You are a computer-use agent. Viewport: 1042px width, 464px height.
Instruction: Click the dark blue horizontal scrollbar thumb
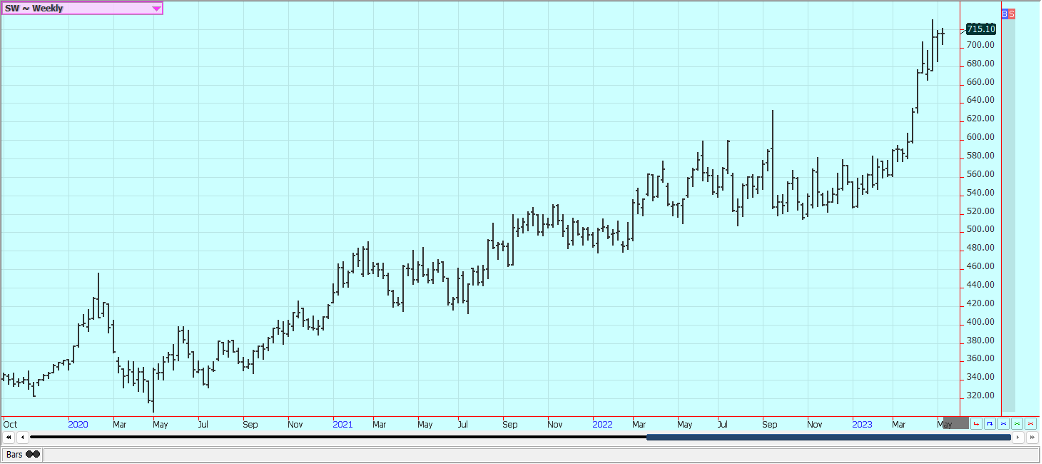(x=828, y=437)
